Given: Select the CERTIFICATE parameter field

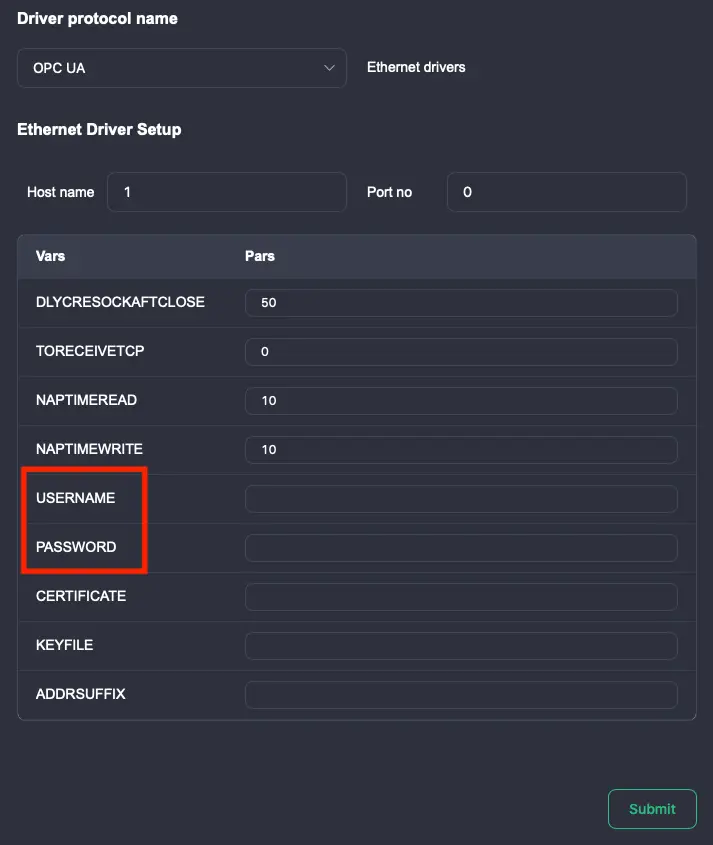Looking at the screenshot, I should click(461, 597).
